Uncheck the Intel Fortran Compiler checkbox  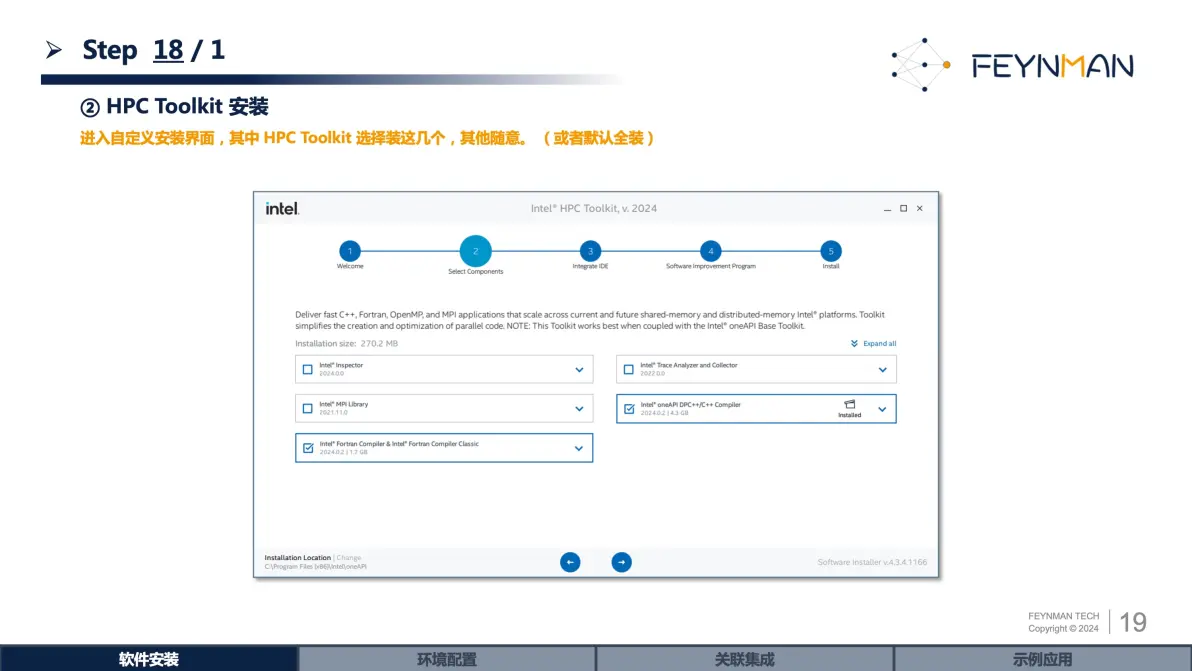point(308,448)
